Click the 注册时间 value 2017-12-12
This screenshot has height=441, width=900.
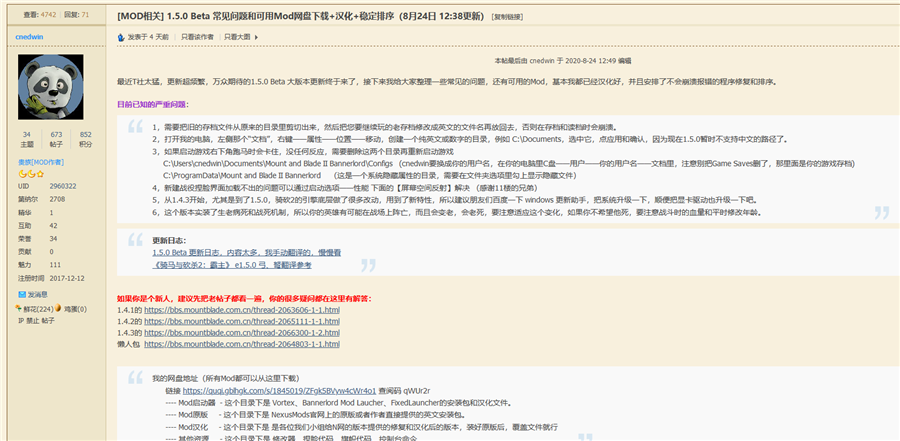coord(67,278)
